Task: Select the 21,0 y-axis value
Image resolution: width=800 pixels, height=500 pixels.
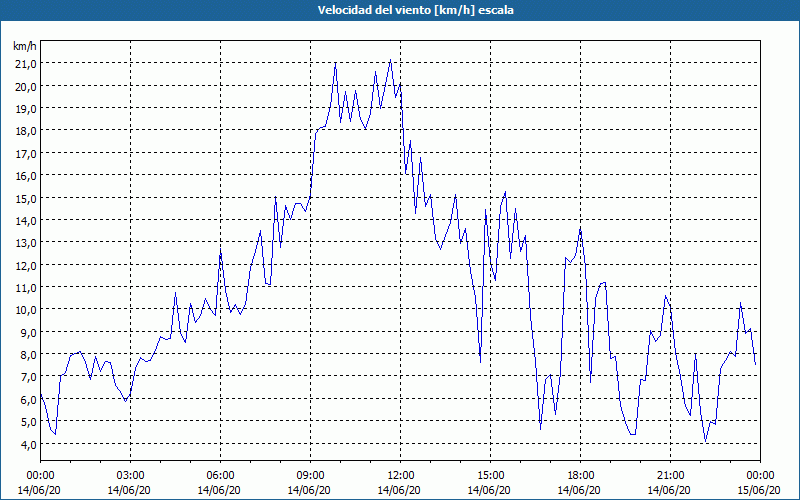Action: (26, 64)
